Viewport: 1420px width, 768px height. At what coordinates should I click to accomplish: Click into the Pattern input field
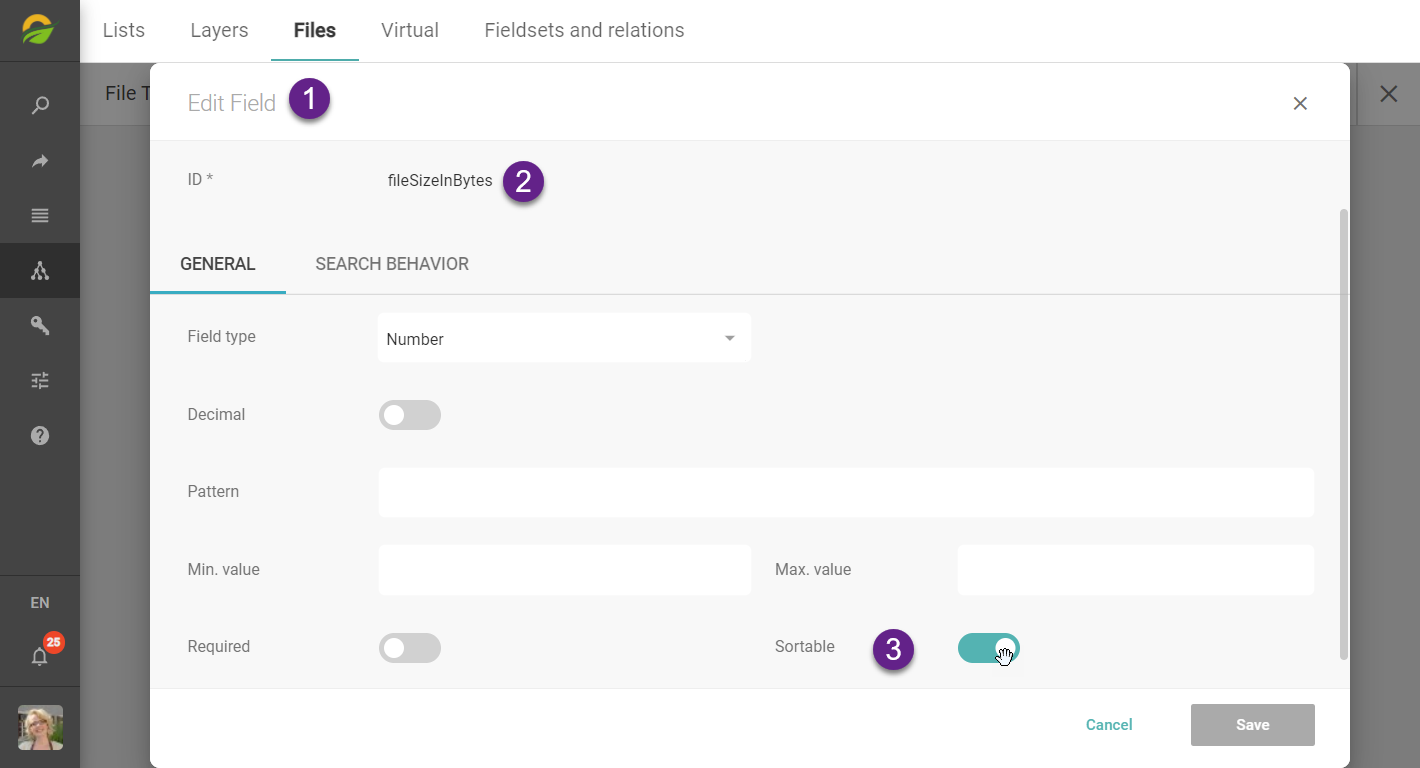pos(845,492)
